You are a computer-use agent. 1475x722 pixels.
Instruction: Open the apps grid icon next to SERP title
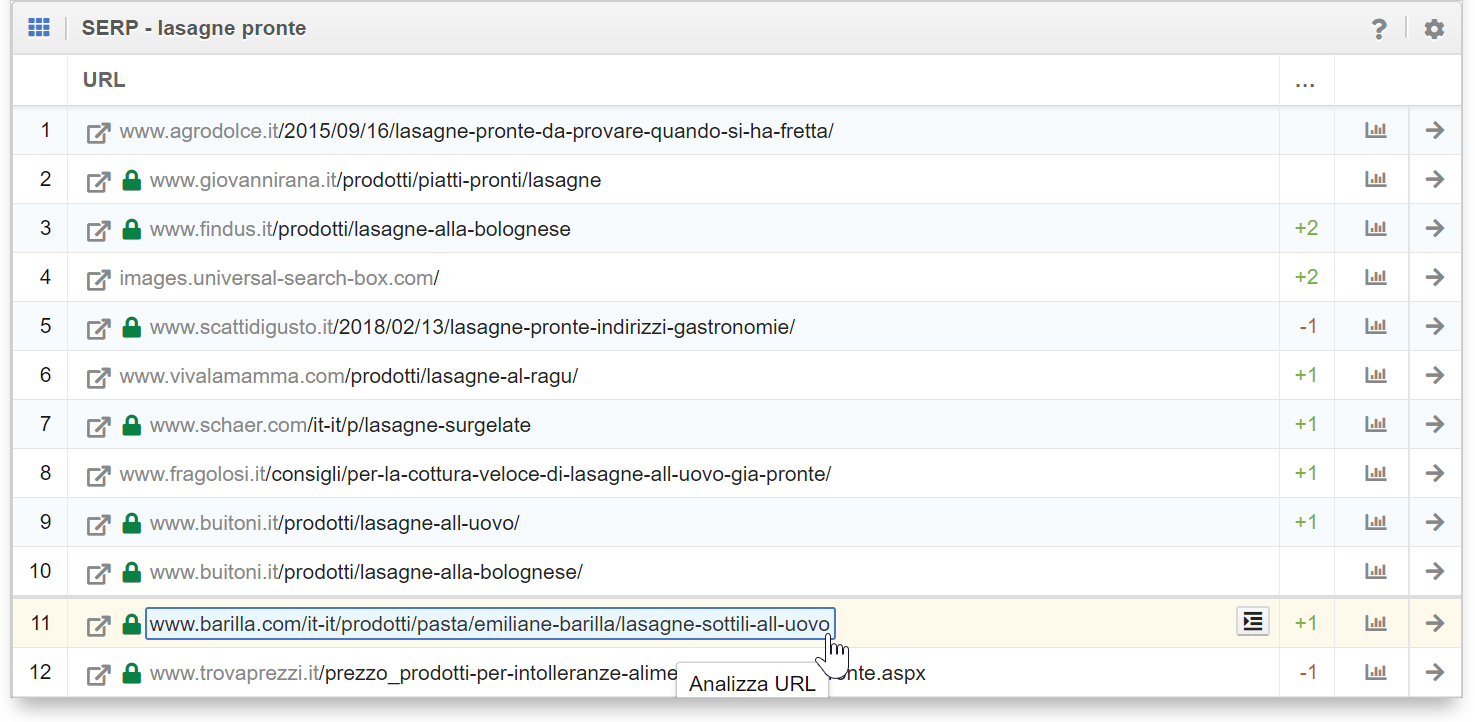pyautogui.click(x=39, y=28)
